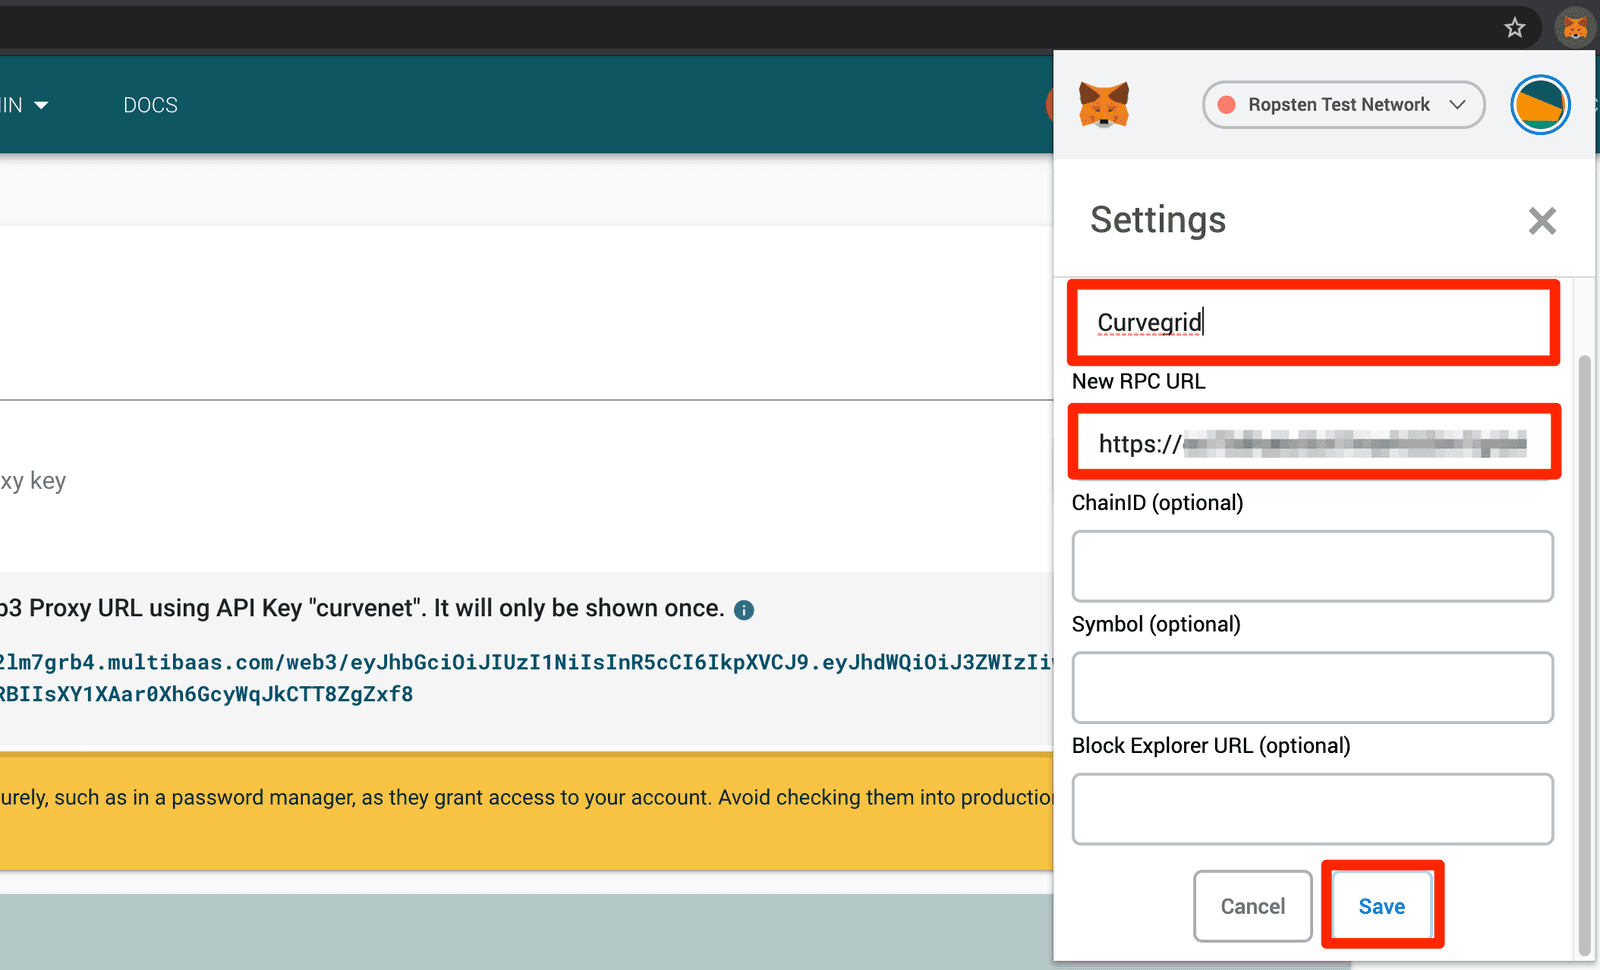Focus the Block Explorer URL (optional) field
1600x970 pixels.
point(1313,808)
